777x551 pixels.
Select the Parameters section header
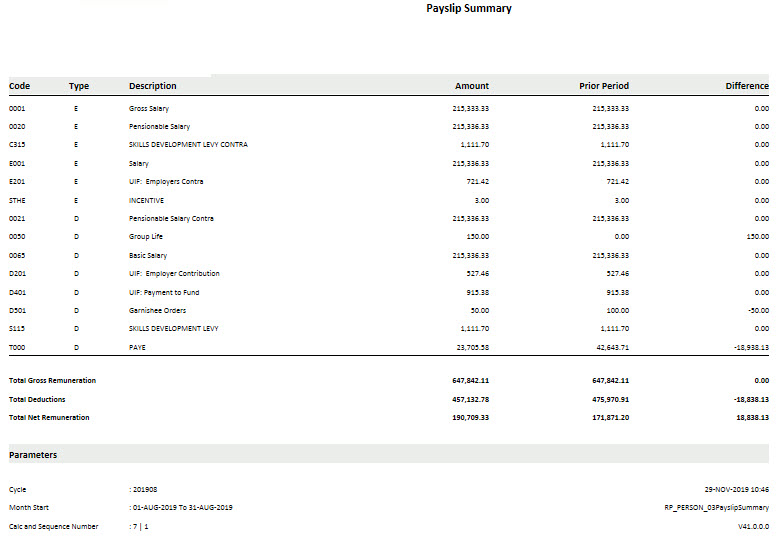[33, 455]
